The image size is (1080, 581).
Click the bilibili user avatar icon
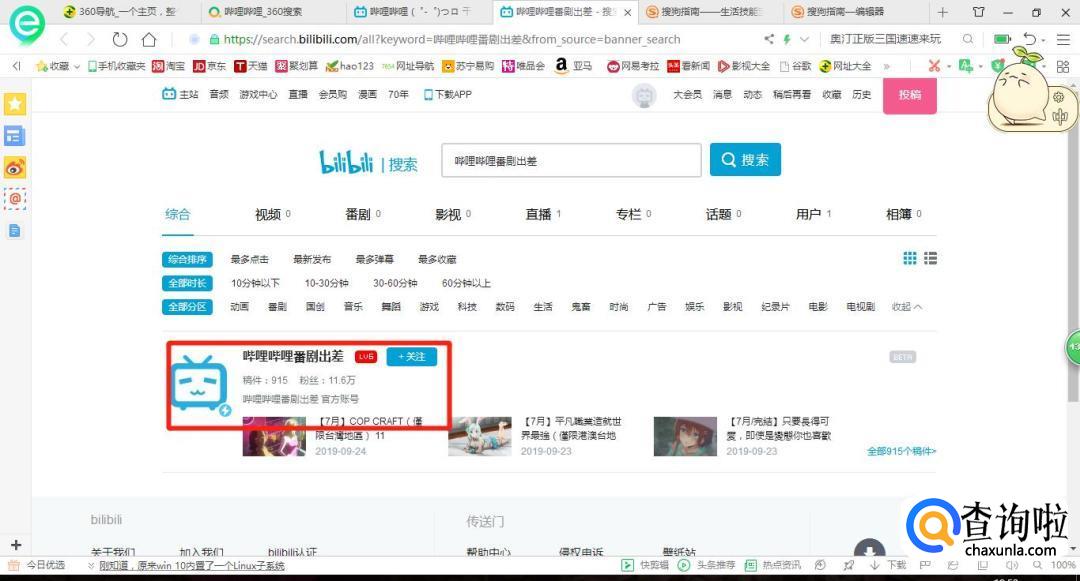644,95
